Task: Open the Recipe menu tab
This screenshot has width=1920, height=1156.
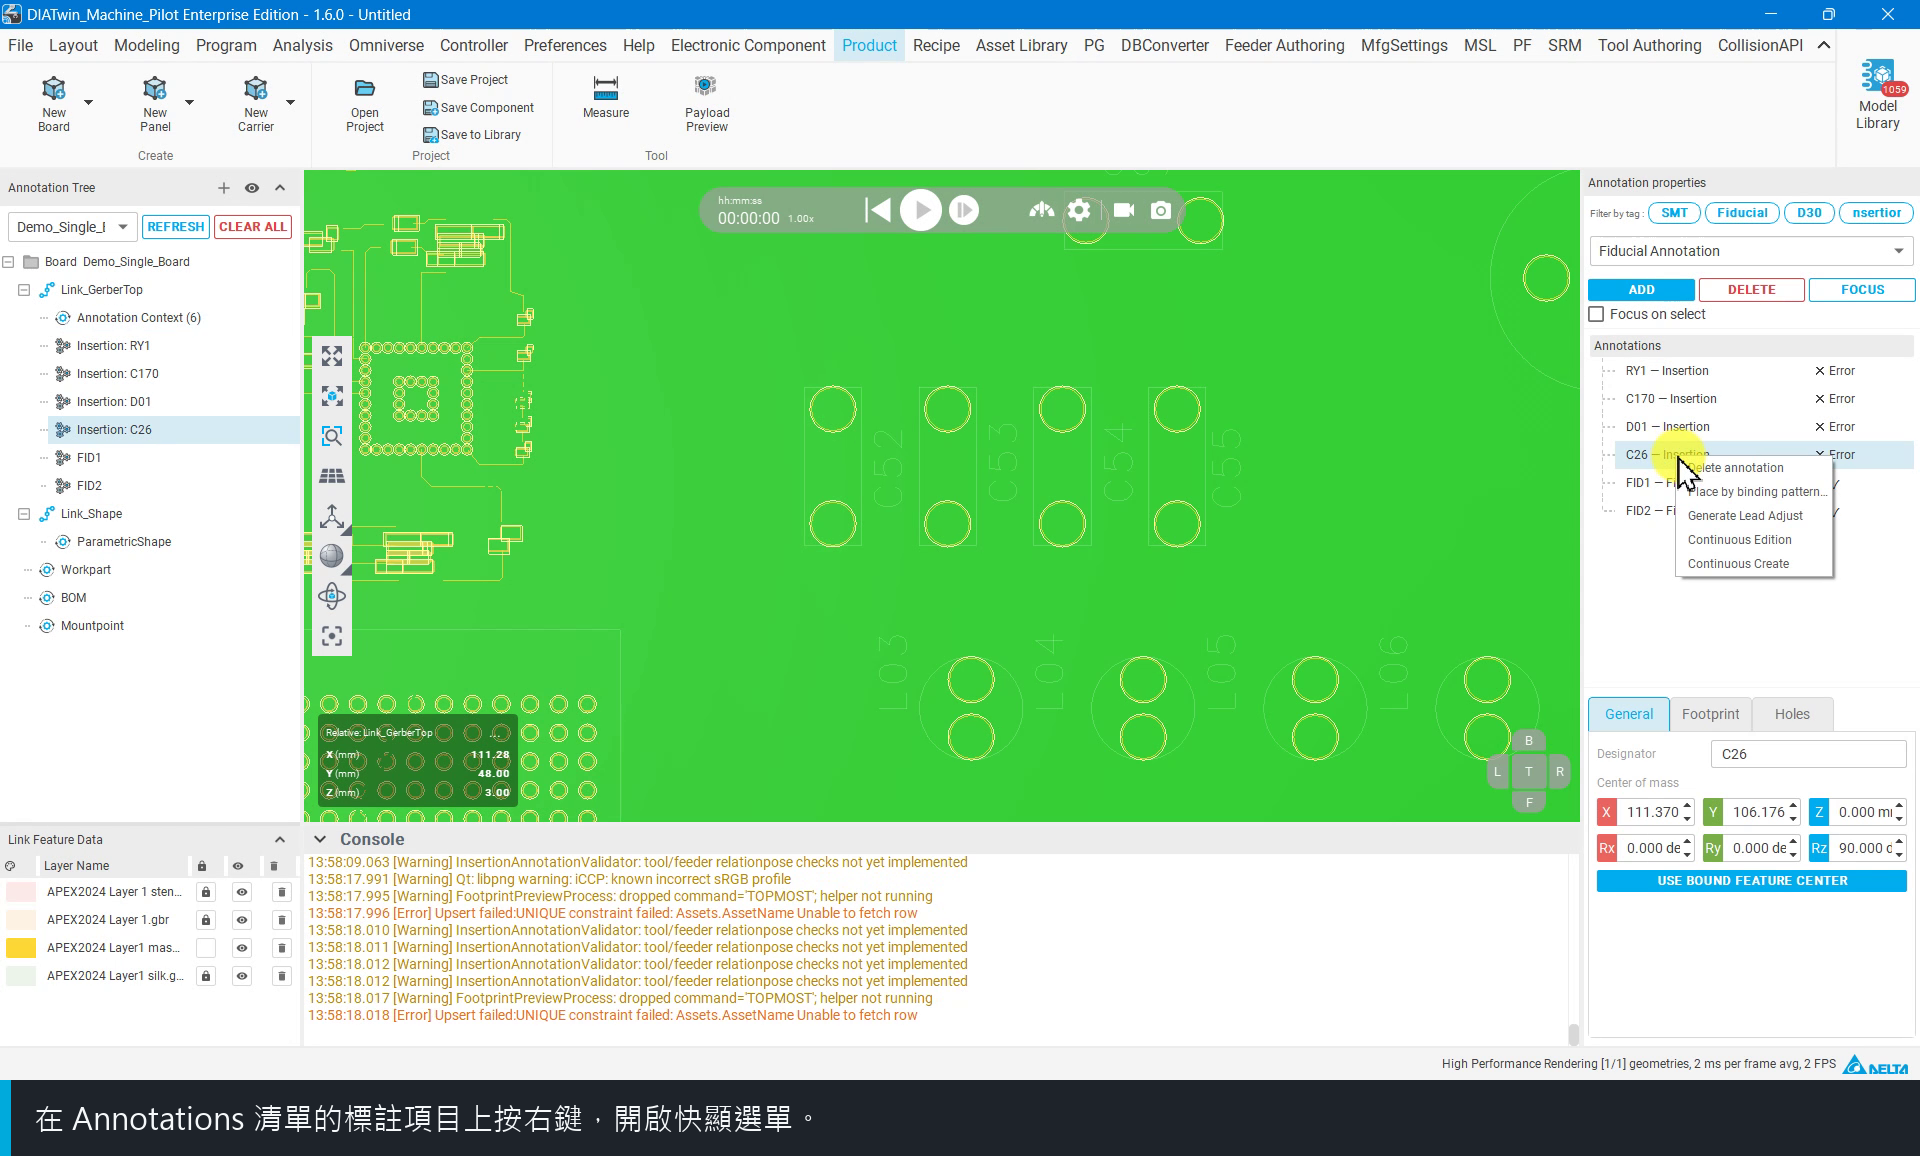Action: click(936, 45)
